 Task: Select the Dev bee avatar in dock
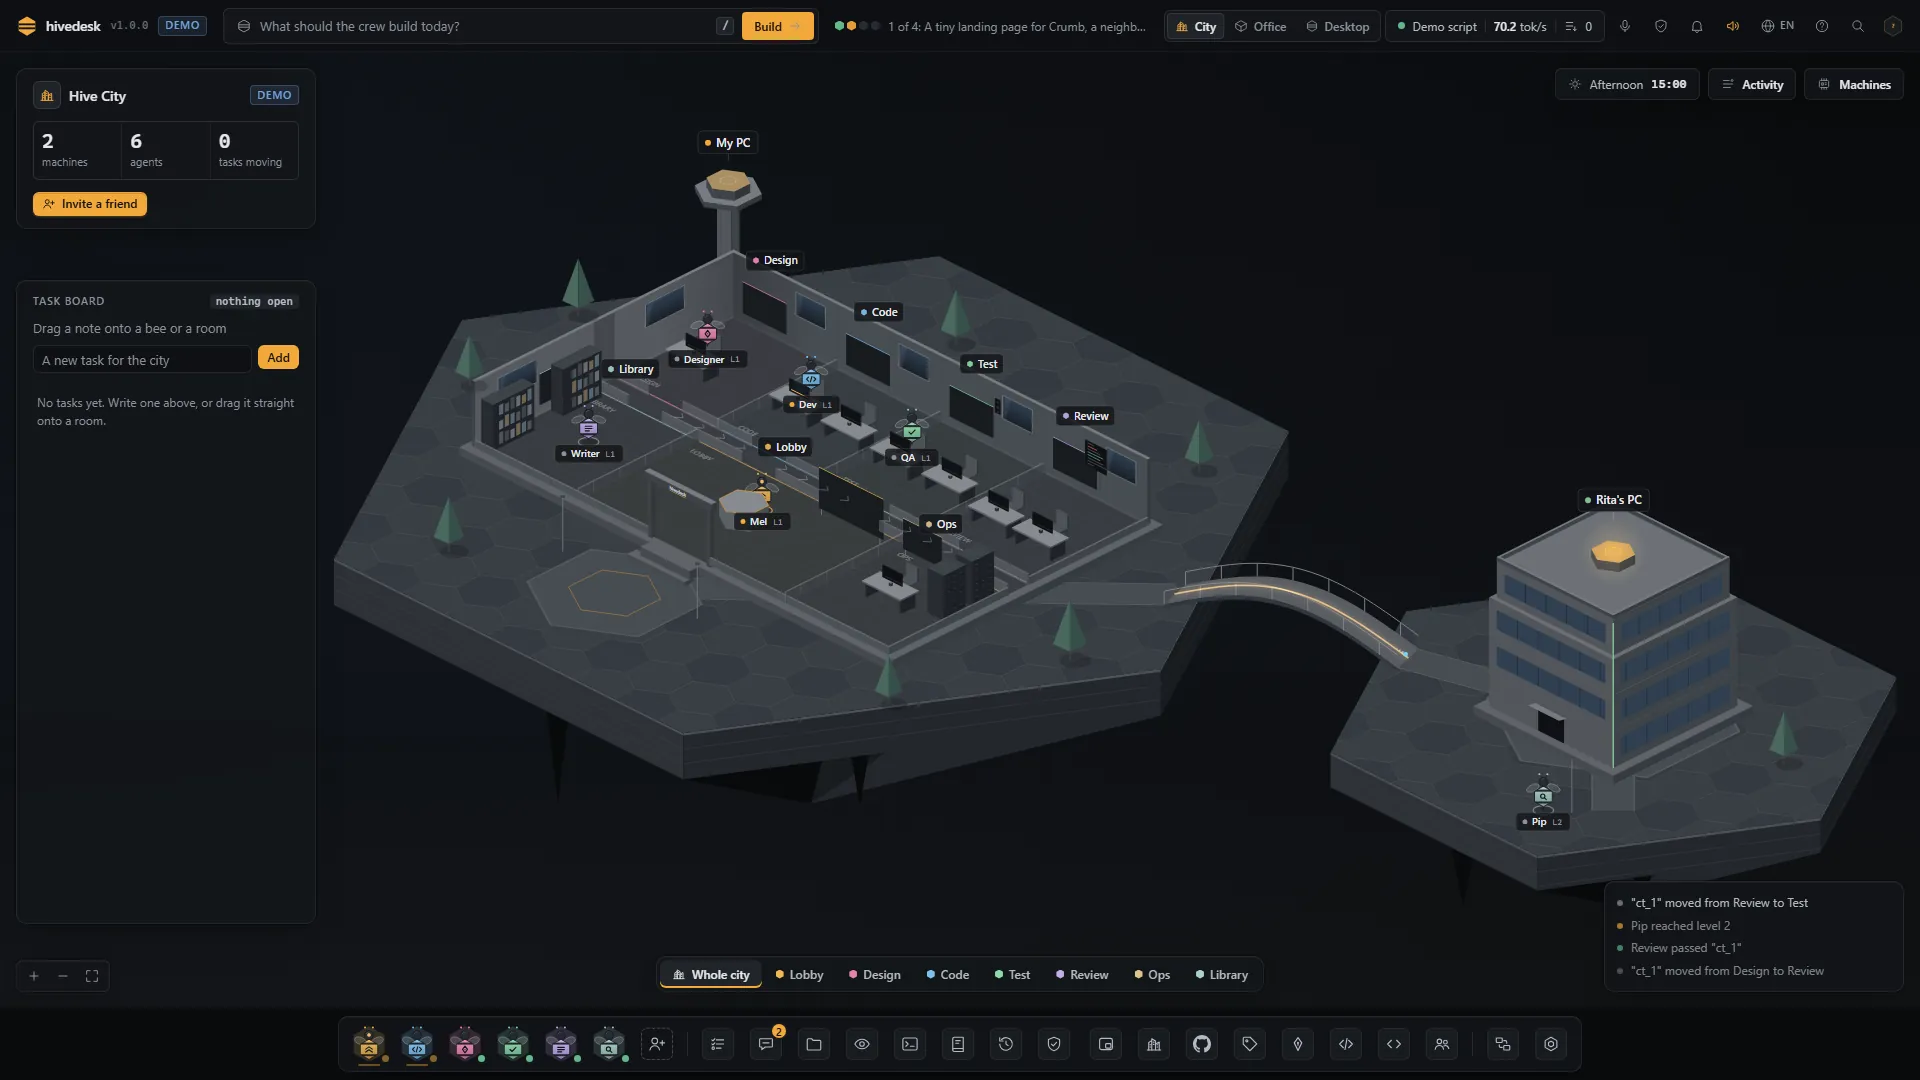click(417, 1044)
